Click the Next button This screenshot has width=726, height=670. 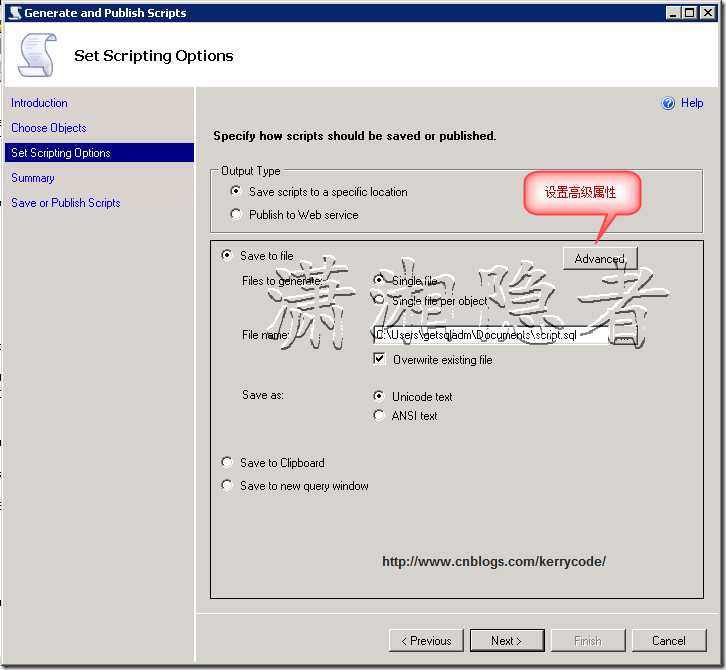pos(507,640)
